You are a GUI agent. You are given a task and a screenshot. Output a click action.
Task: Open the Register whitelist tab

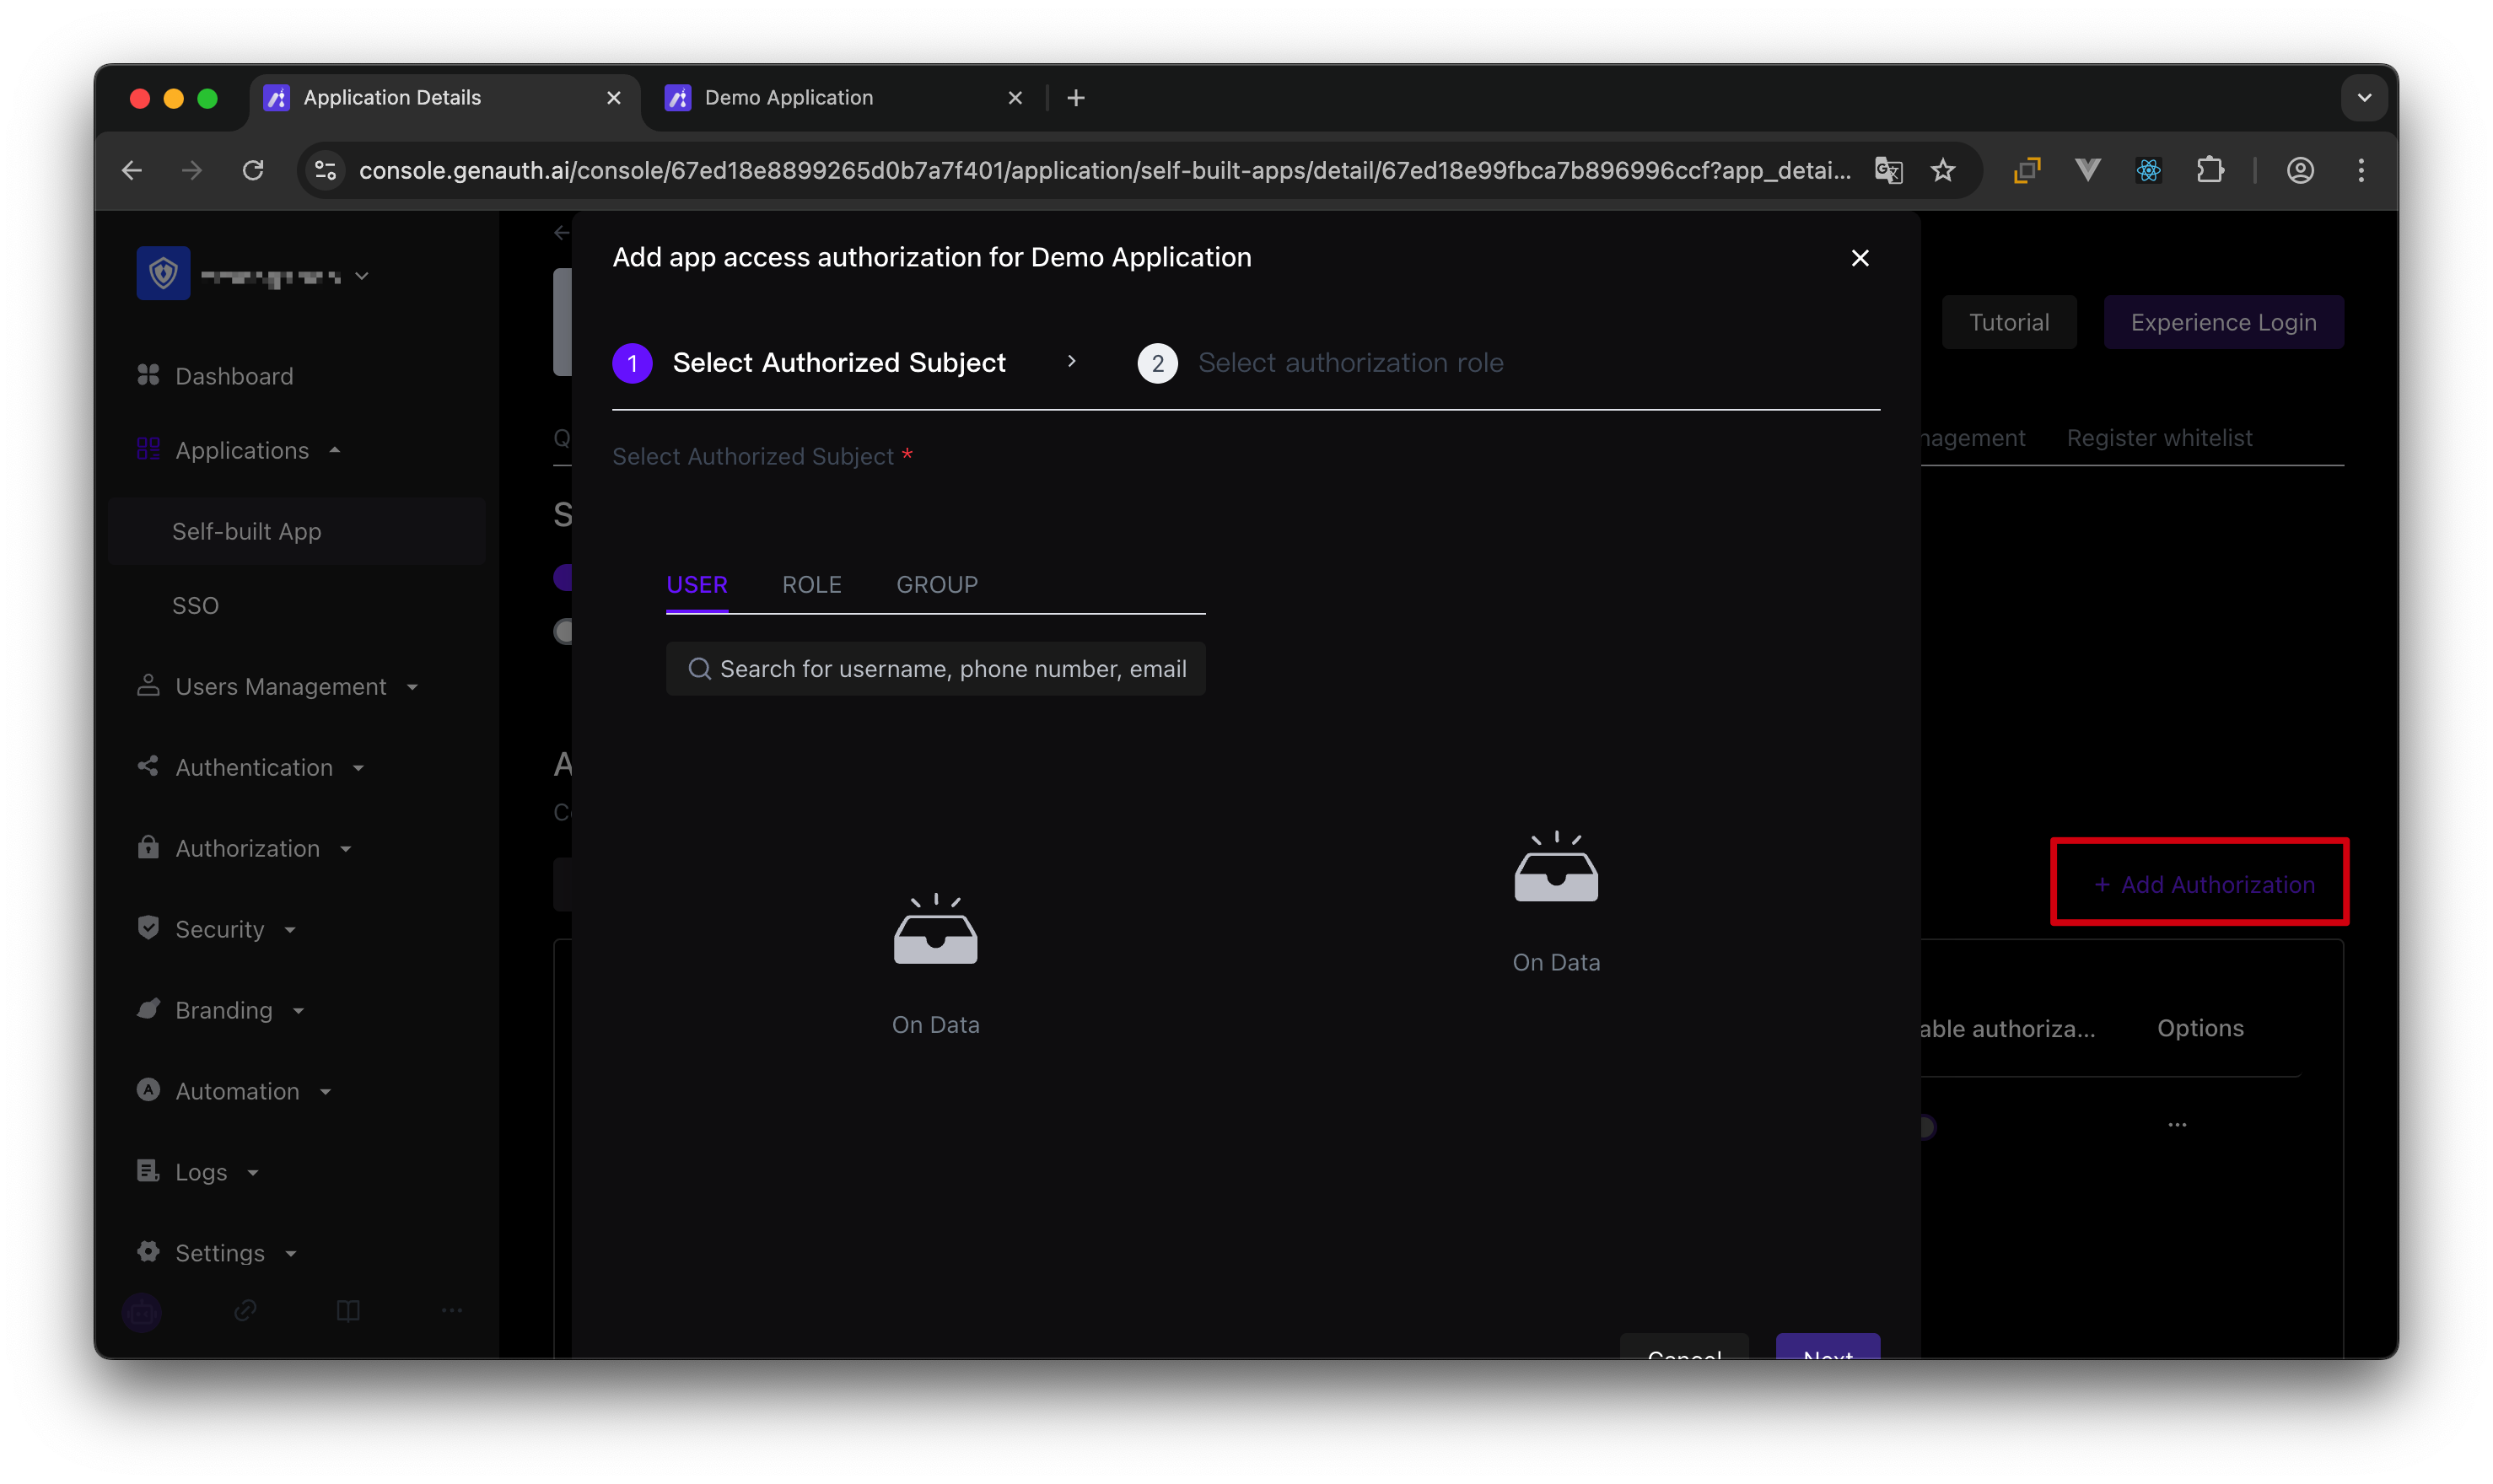(x=2159, y=438)
